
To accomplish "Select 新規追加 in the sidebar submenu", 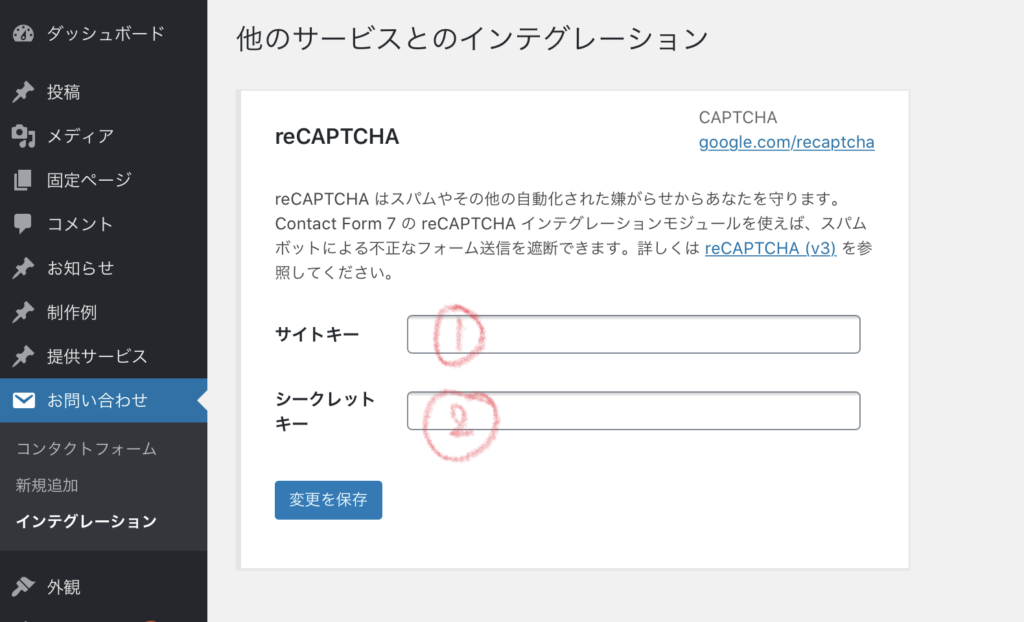I will point(47,485).
